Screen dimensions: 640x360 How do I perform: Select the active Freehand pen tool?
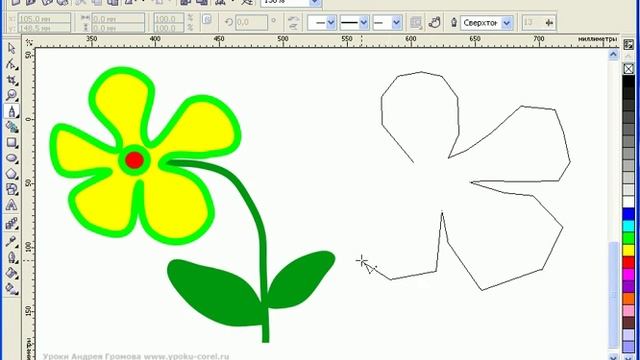coord(11,111)
